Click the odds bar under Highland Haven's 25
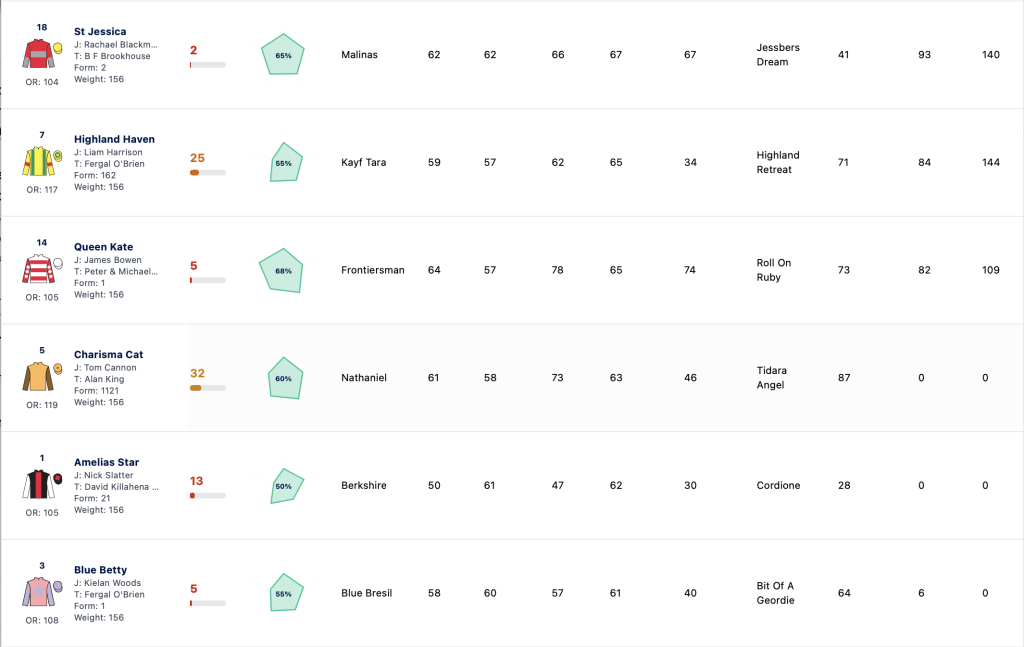The height and width of the screenshot is (647, 1024). (x=208, y=173)
